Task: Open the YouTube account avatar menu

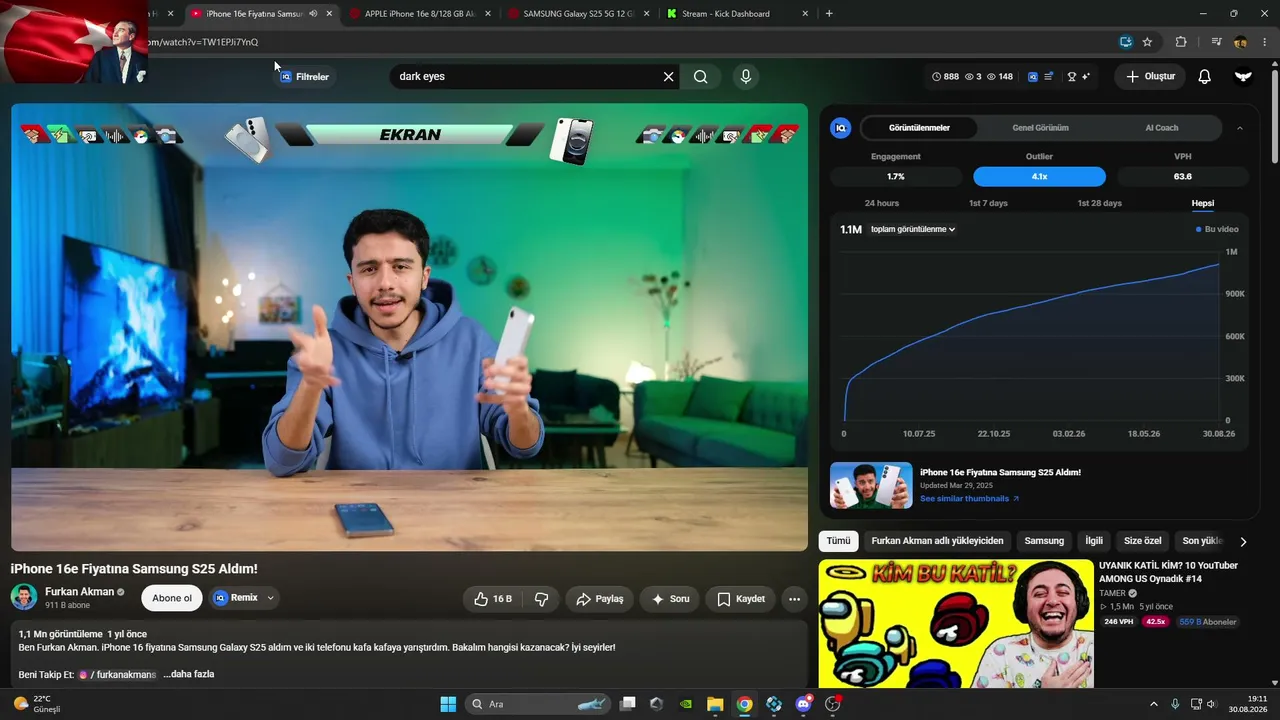Action: (1243, 77)
